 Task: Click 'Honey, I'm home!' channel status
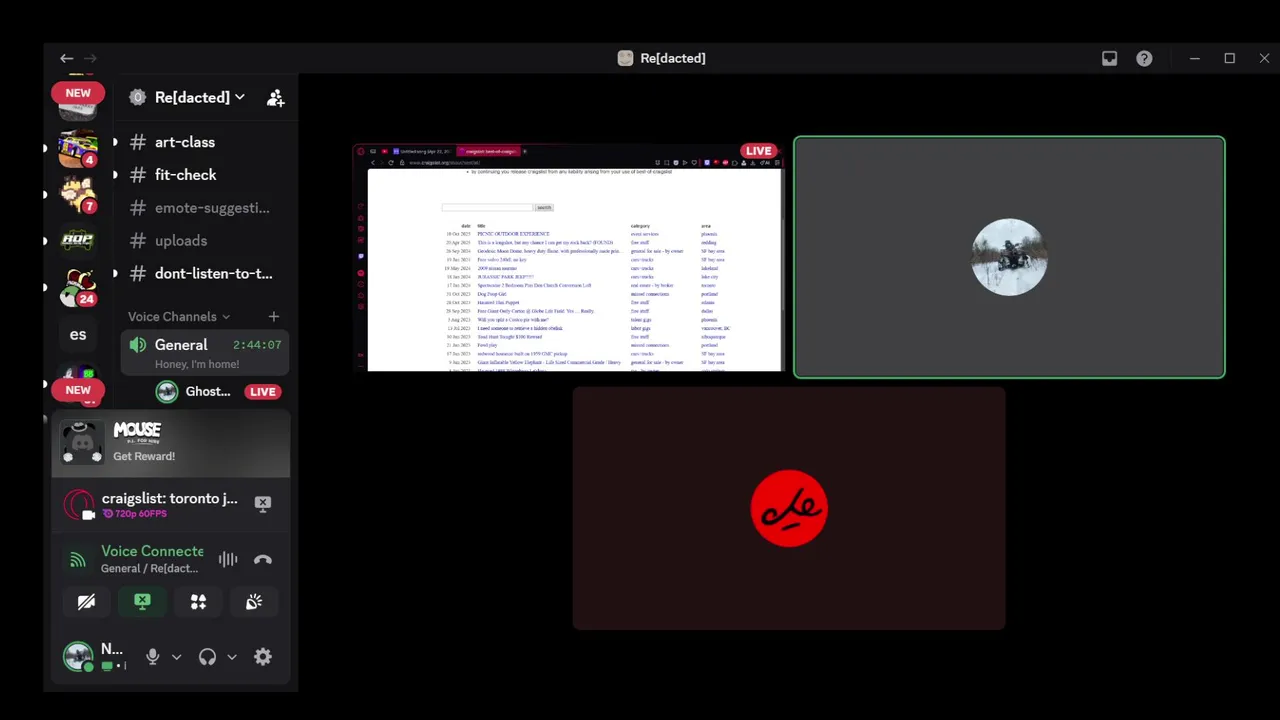click(x=197, y=364)
